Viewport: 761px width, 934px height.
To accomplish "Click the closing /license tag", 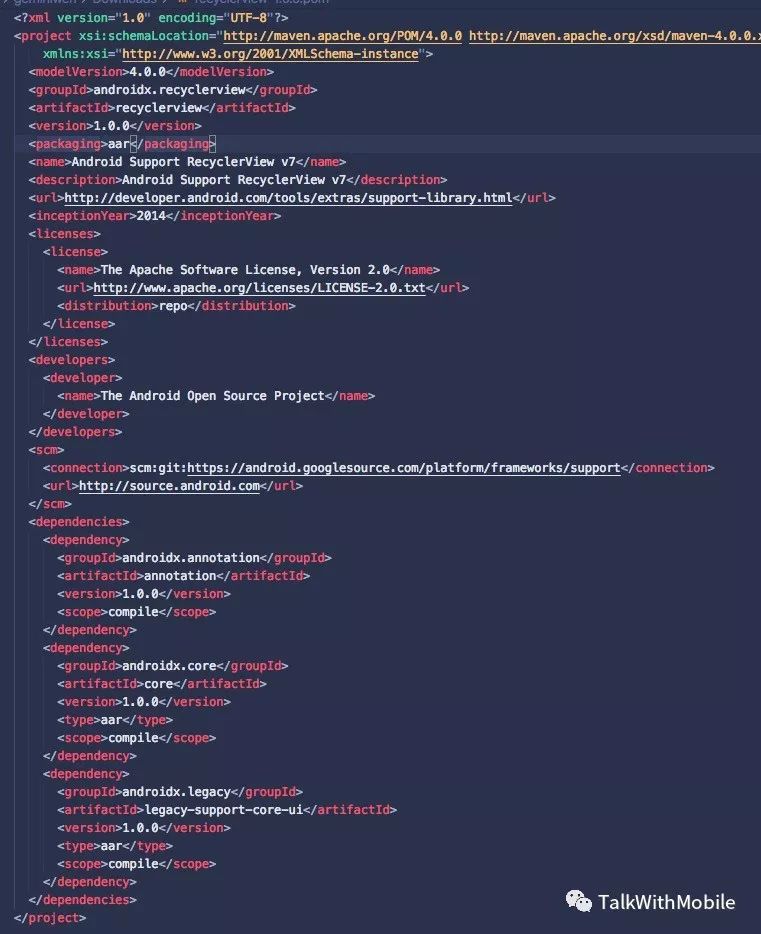I will 79,323.
